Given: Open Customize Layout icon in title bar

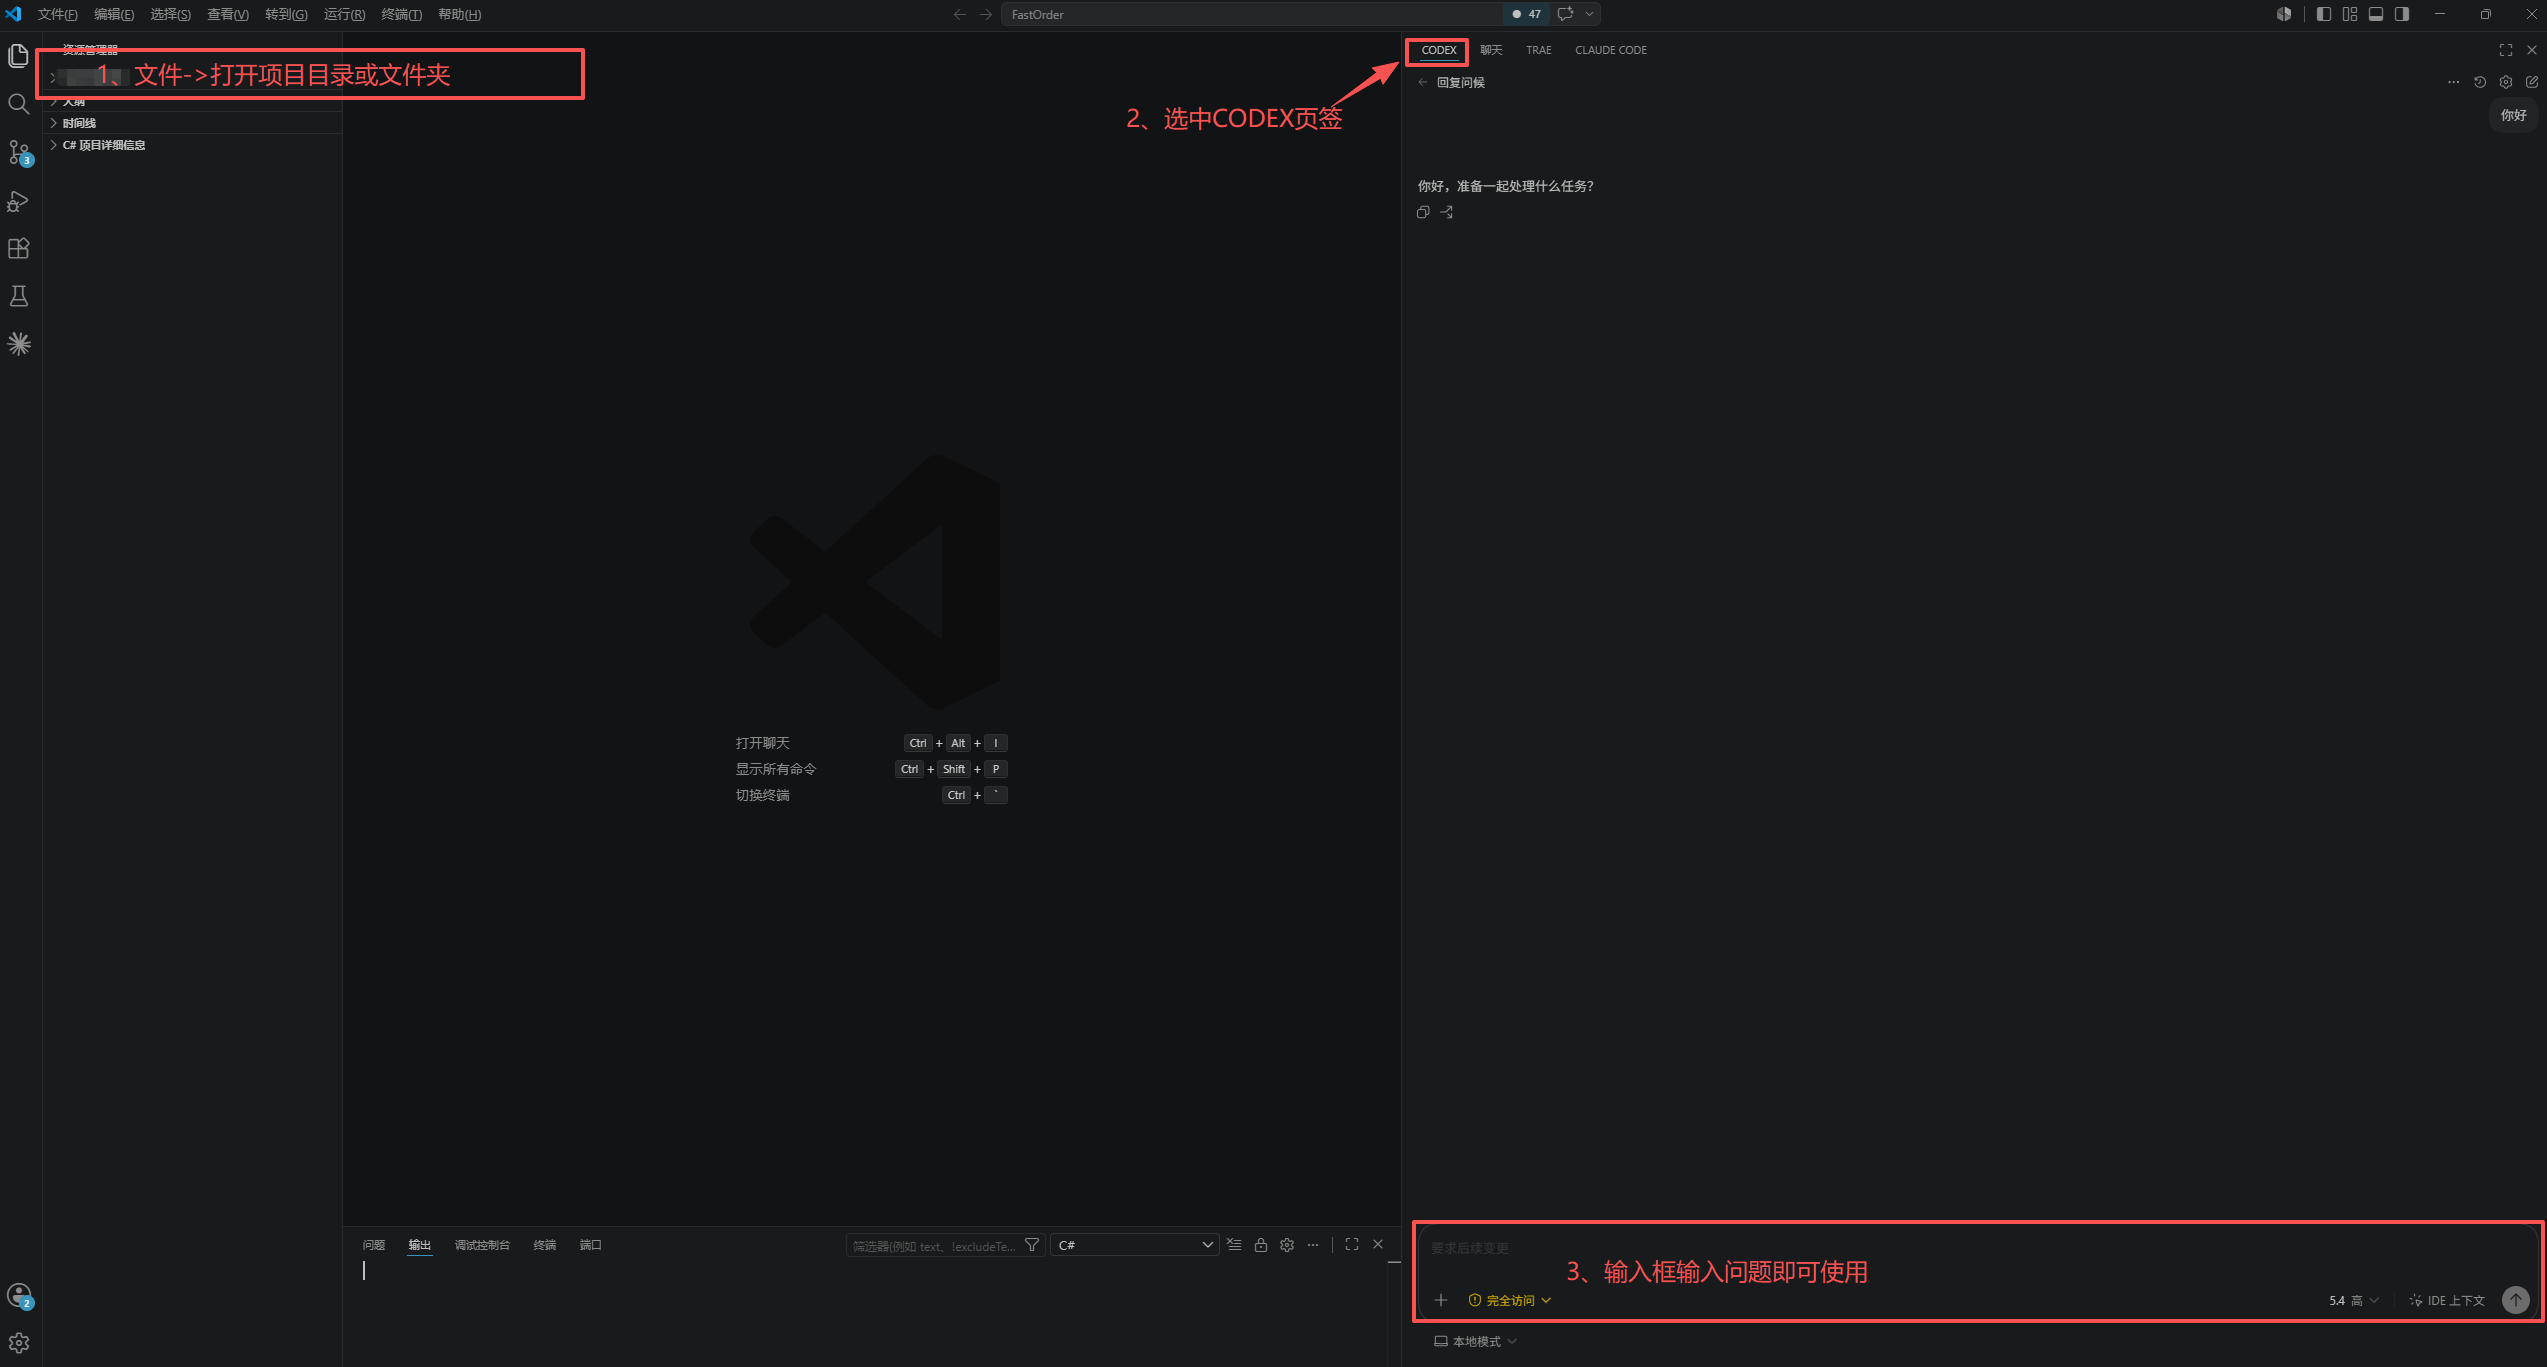Looking at the screenshot, I should [x=2350, y=14].
